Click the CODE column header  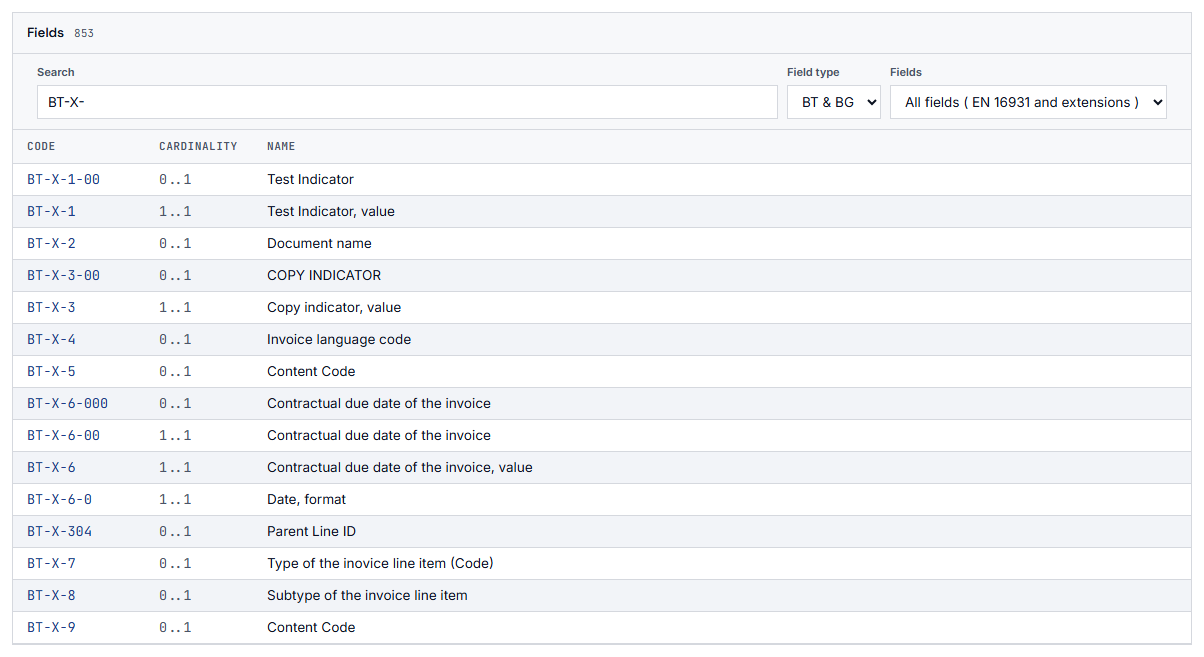(x=41, y=147)
